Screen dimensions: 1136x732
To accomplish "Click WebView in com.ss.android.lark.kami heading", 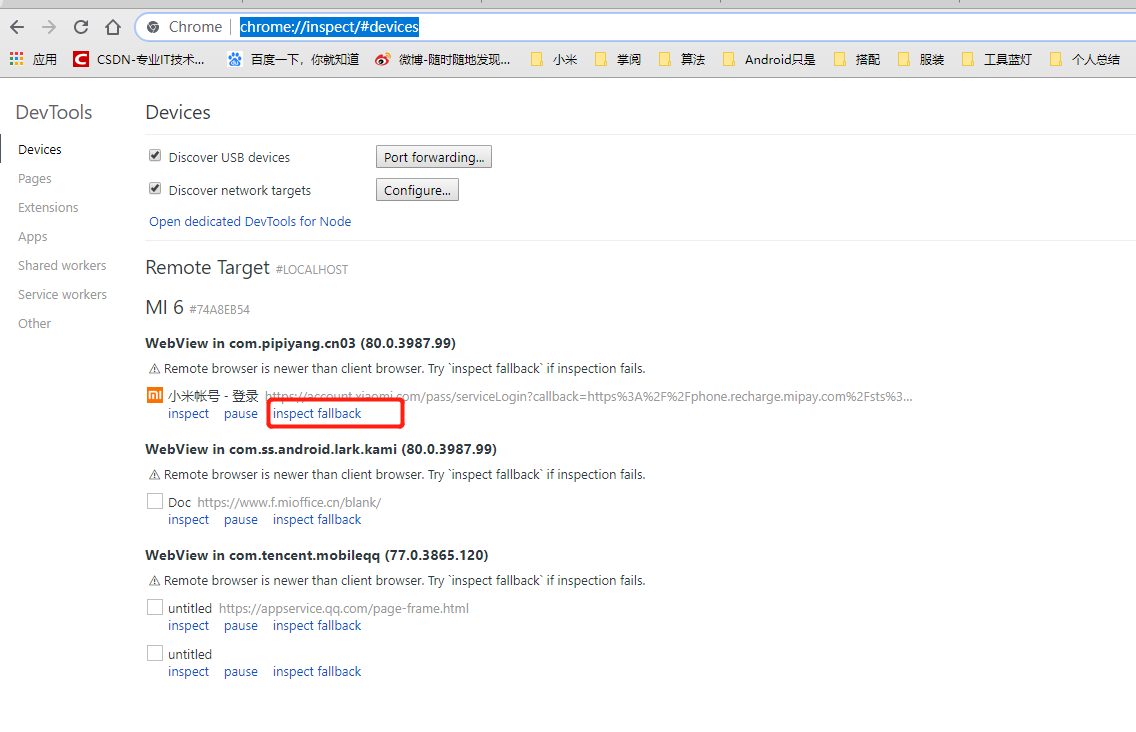I will pos(321,449).
